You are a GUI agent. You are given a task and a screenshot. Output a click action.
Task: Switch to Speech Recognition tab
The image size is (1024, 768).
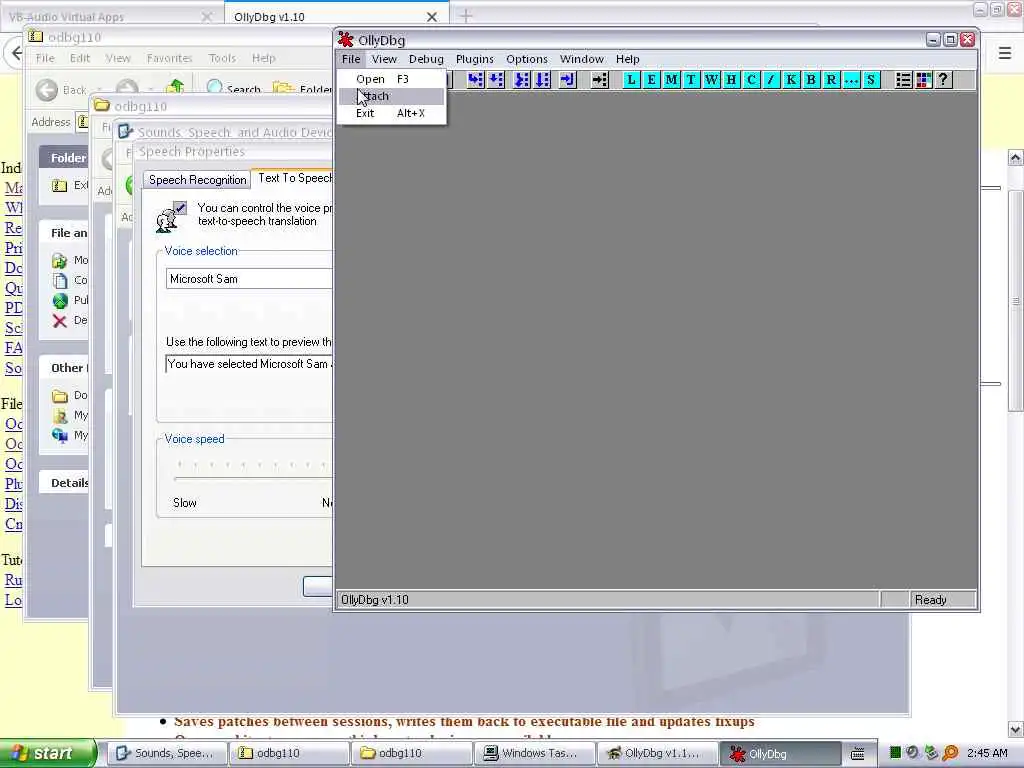197,180
